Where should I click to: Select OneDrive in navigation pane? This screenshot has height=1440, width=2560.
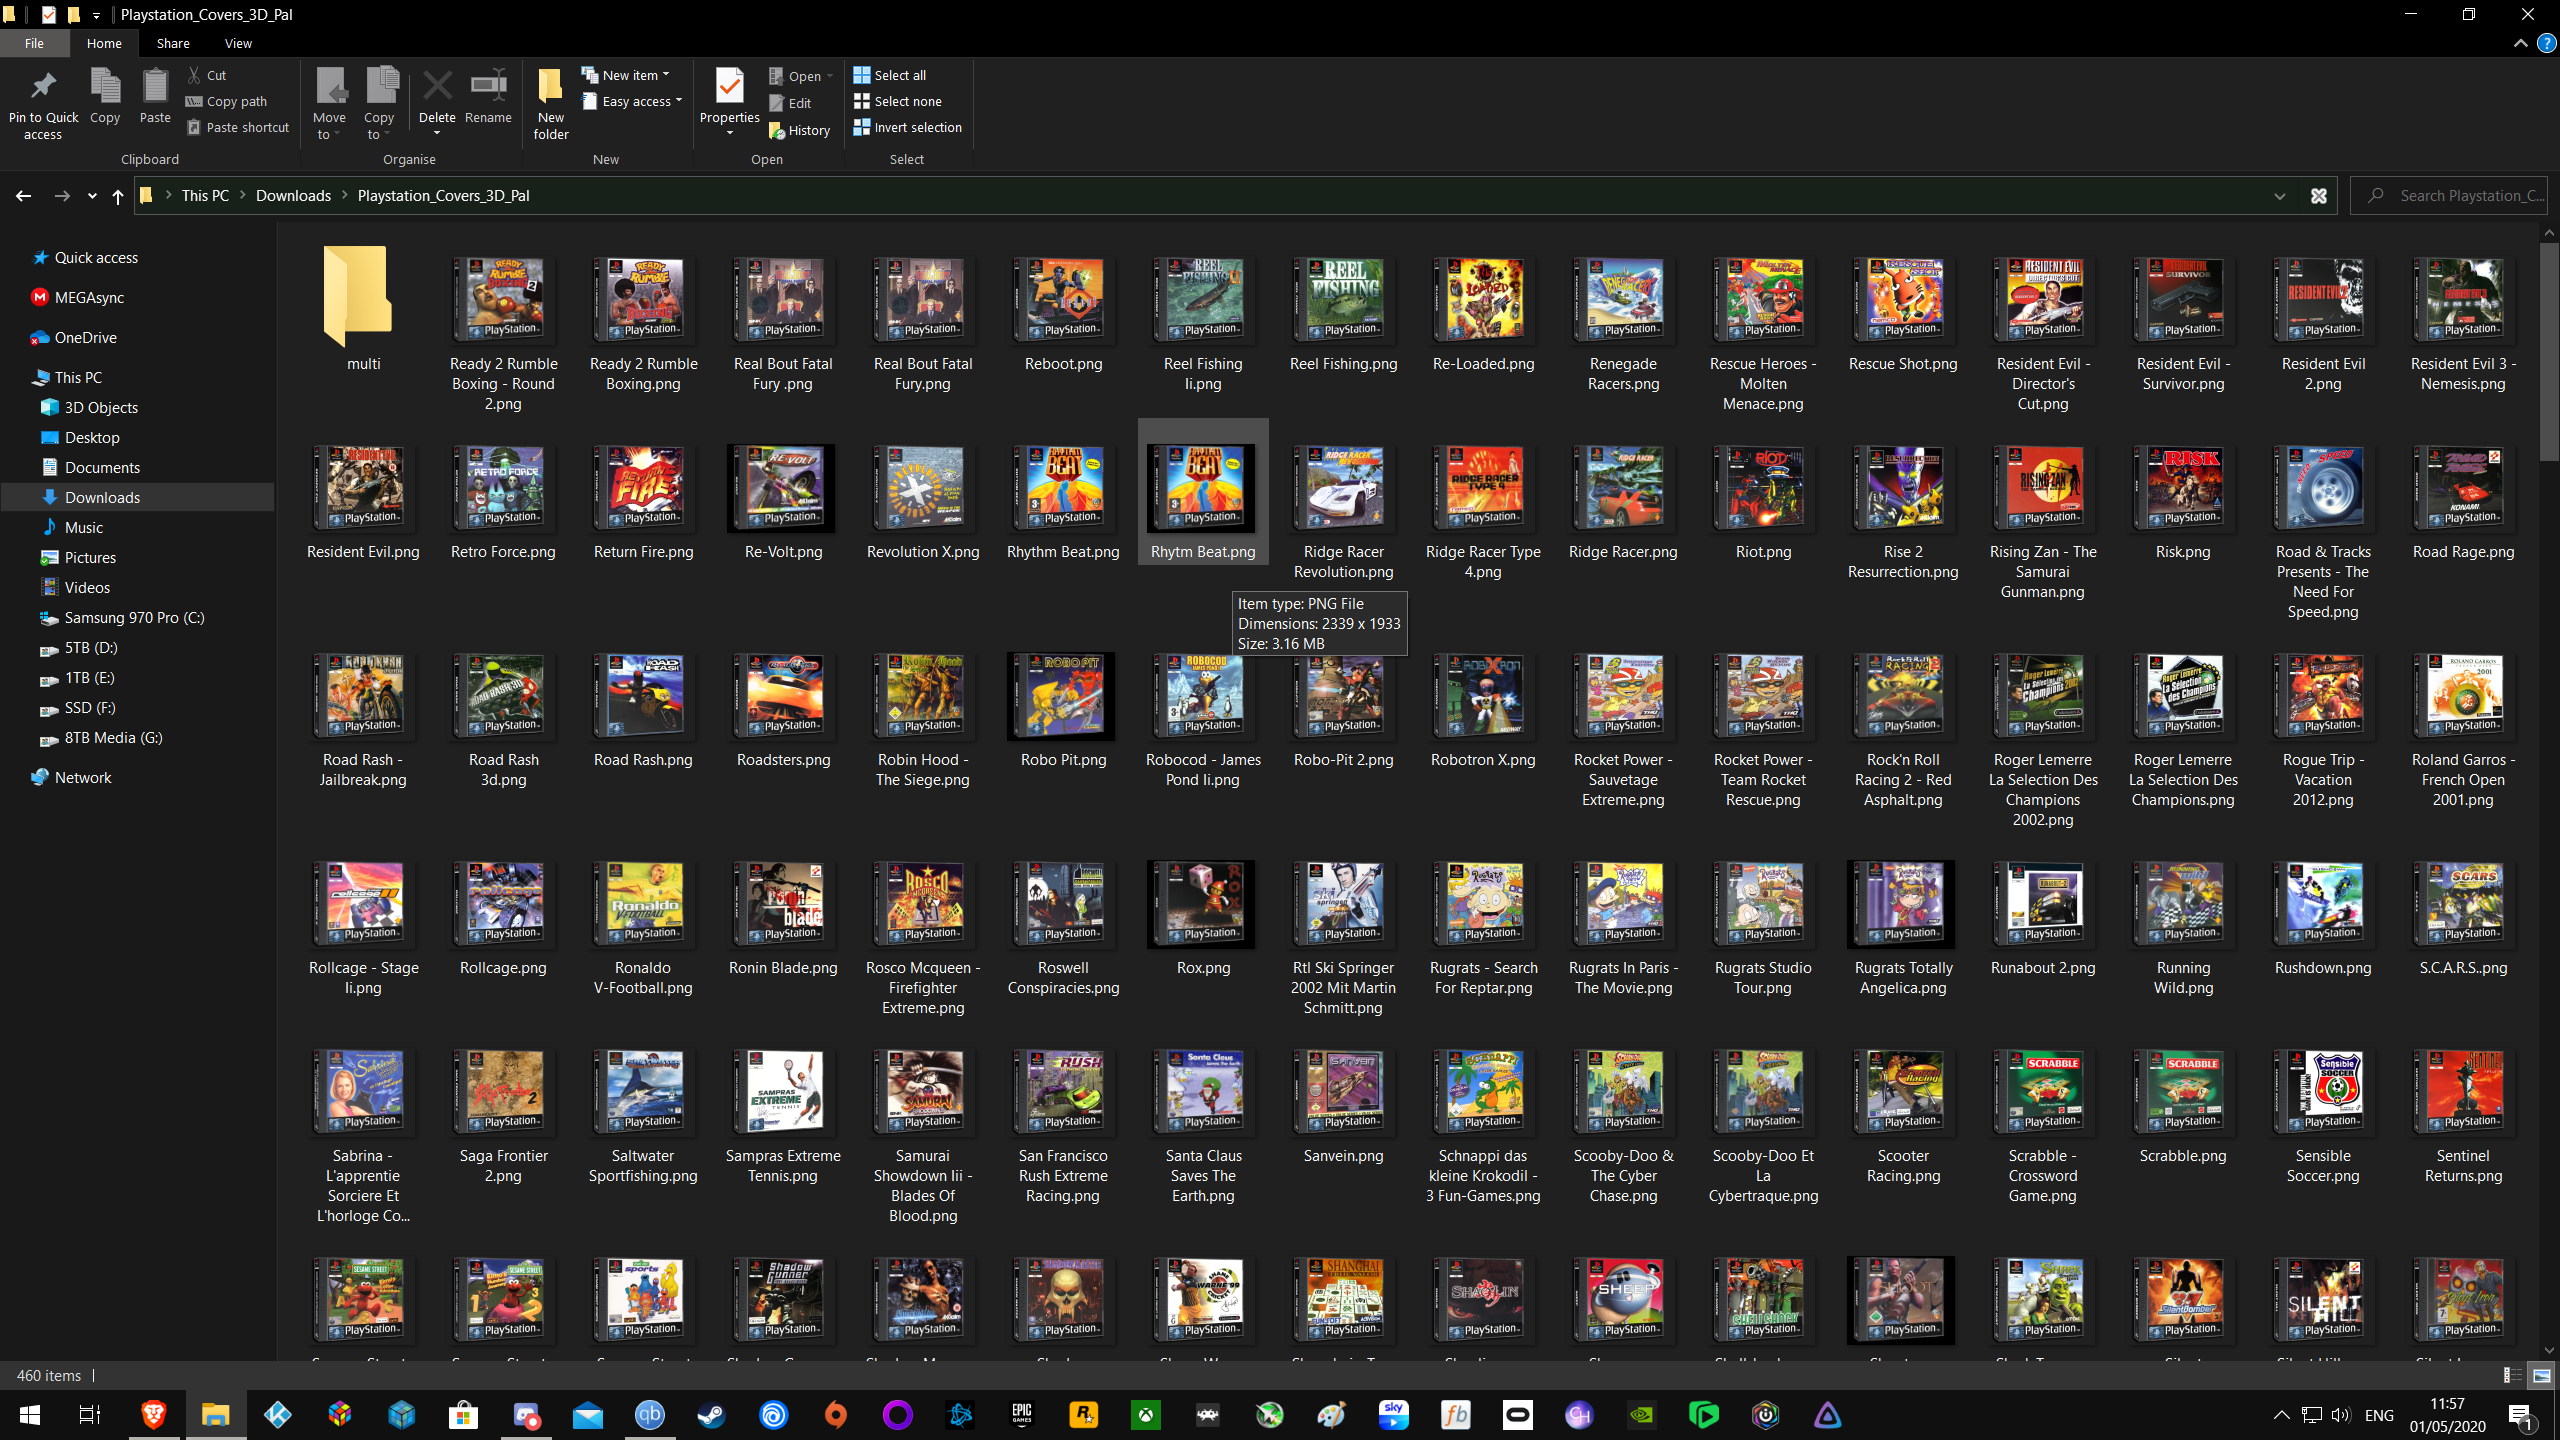pyautogui.click(x=86, y=338)
